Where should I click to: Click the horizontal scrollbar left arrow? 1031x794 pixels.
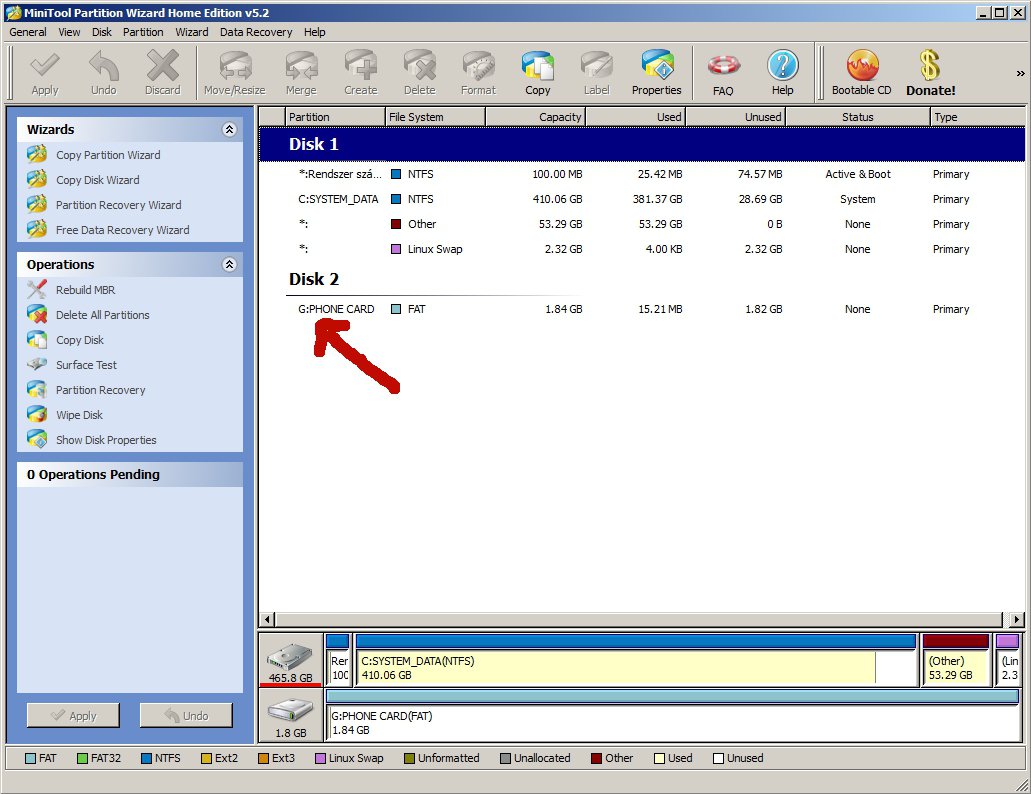tap(267, 619)
